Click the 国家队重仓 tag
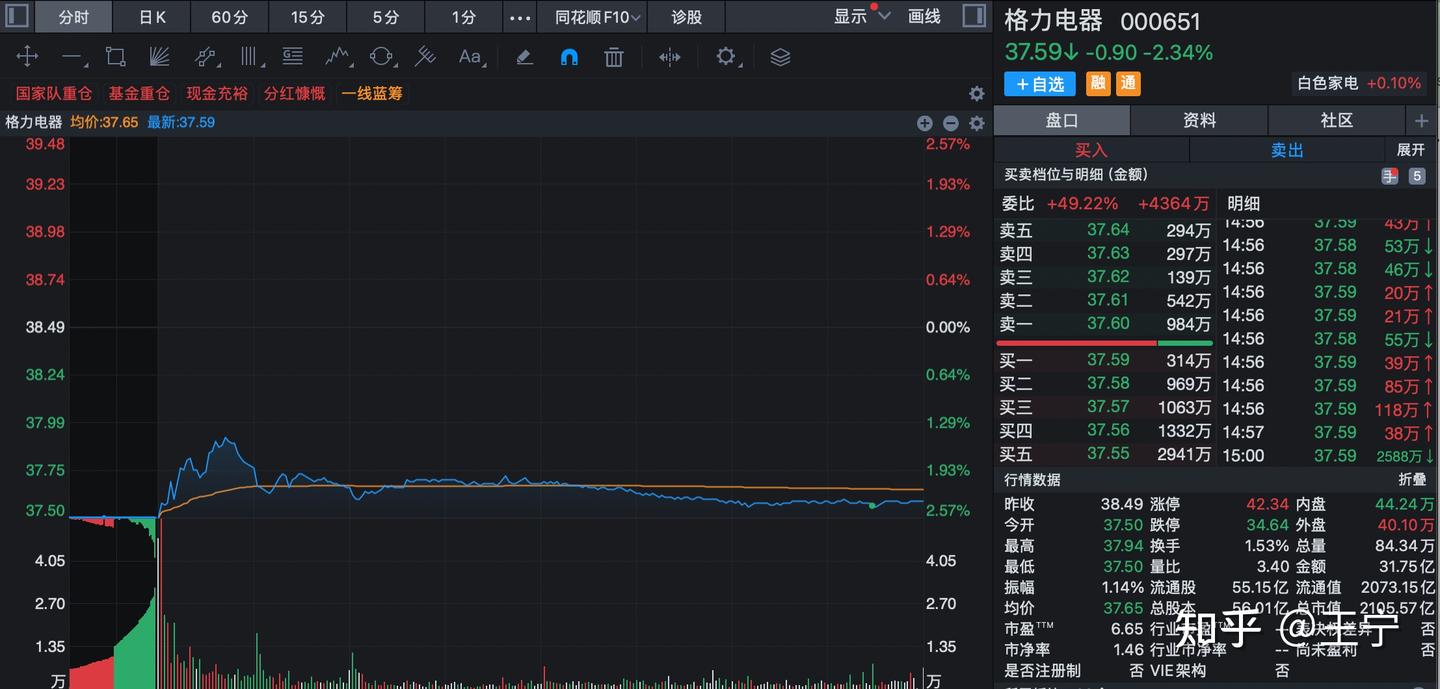The image size is (1440, 689). click(x=54, y=94)
